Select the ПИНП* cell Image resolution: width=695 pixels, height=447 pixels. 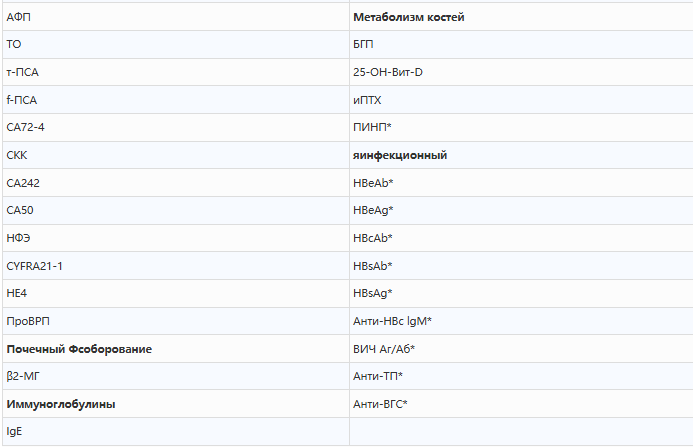[521, 127]
